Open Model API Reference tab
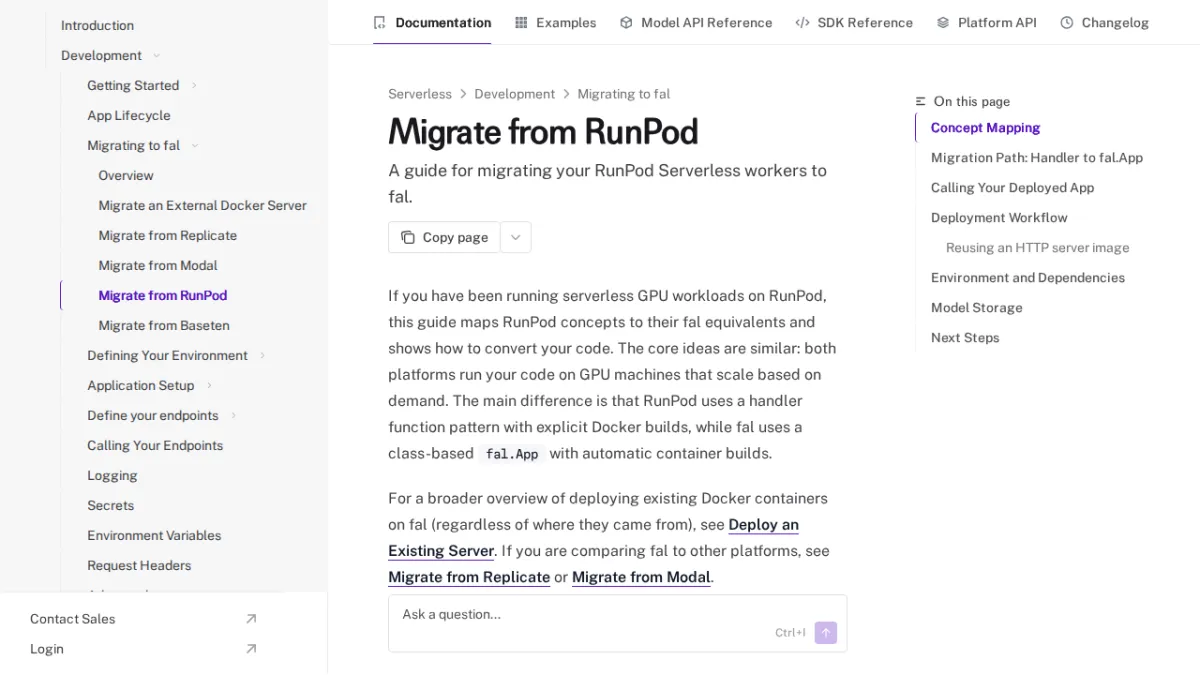Image resolution: width=1200 pixels, height=675 pixels. 696,22
